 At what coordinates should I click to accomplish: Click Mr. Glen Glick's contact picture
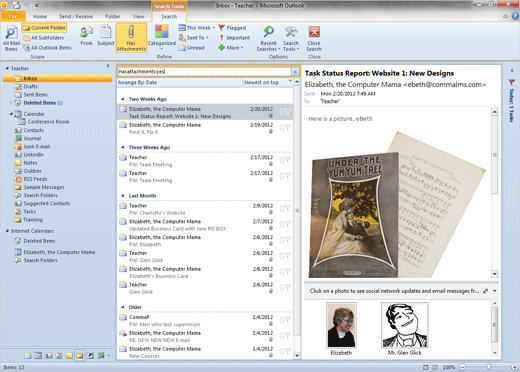(x=404, y=325)
